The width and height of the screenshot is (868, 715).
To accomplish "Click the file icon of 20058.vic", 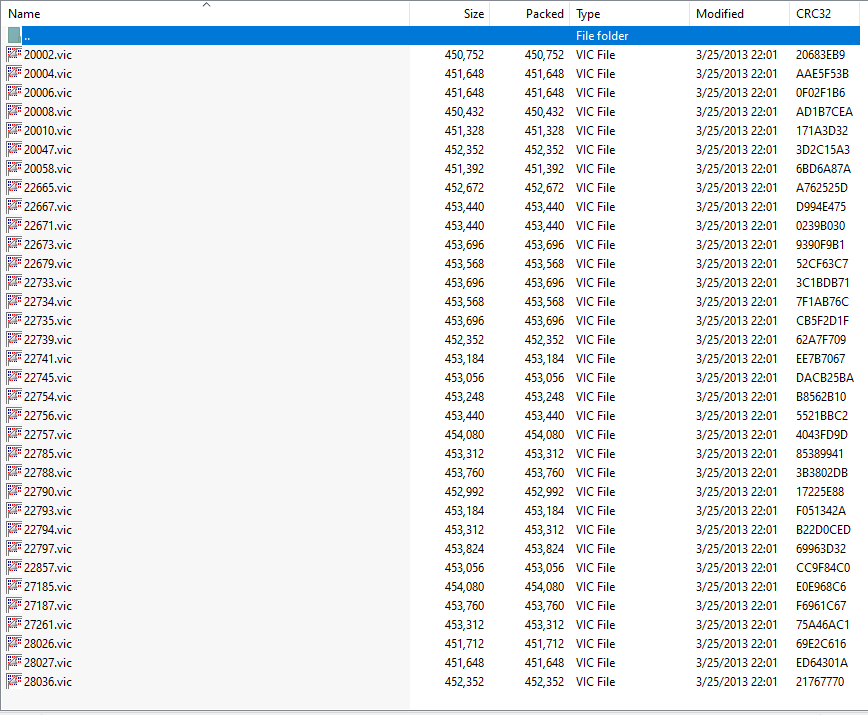I will 14,168.
